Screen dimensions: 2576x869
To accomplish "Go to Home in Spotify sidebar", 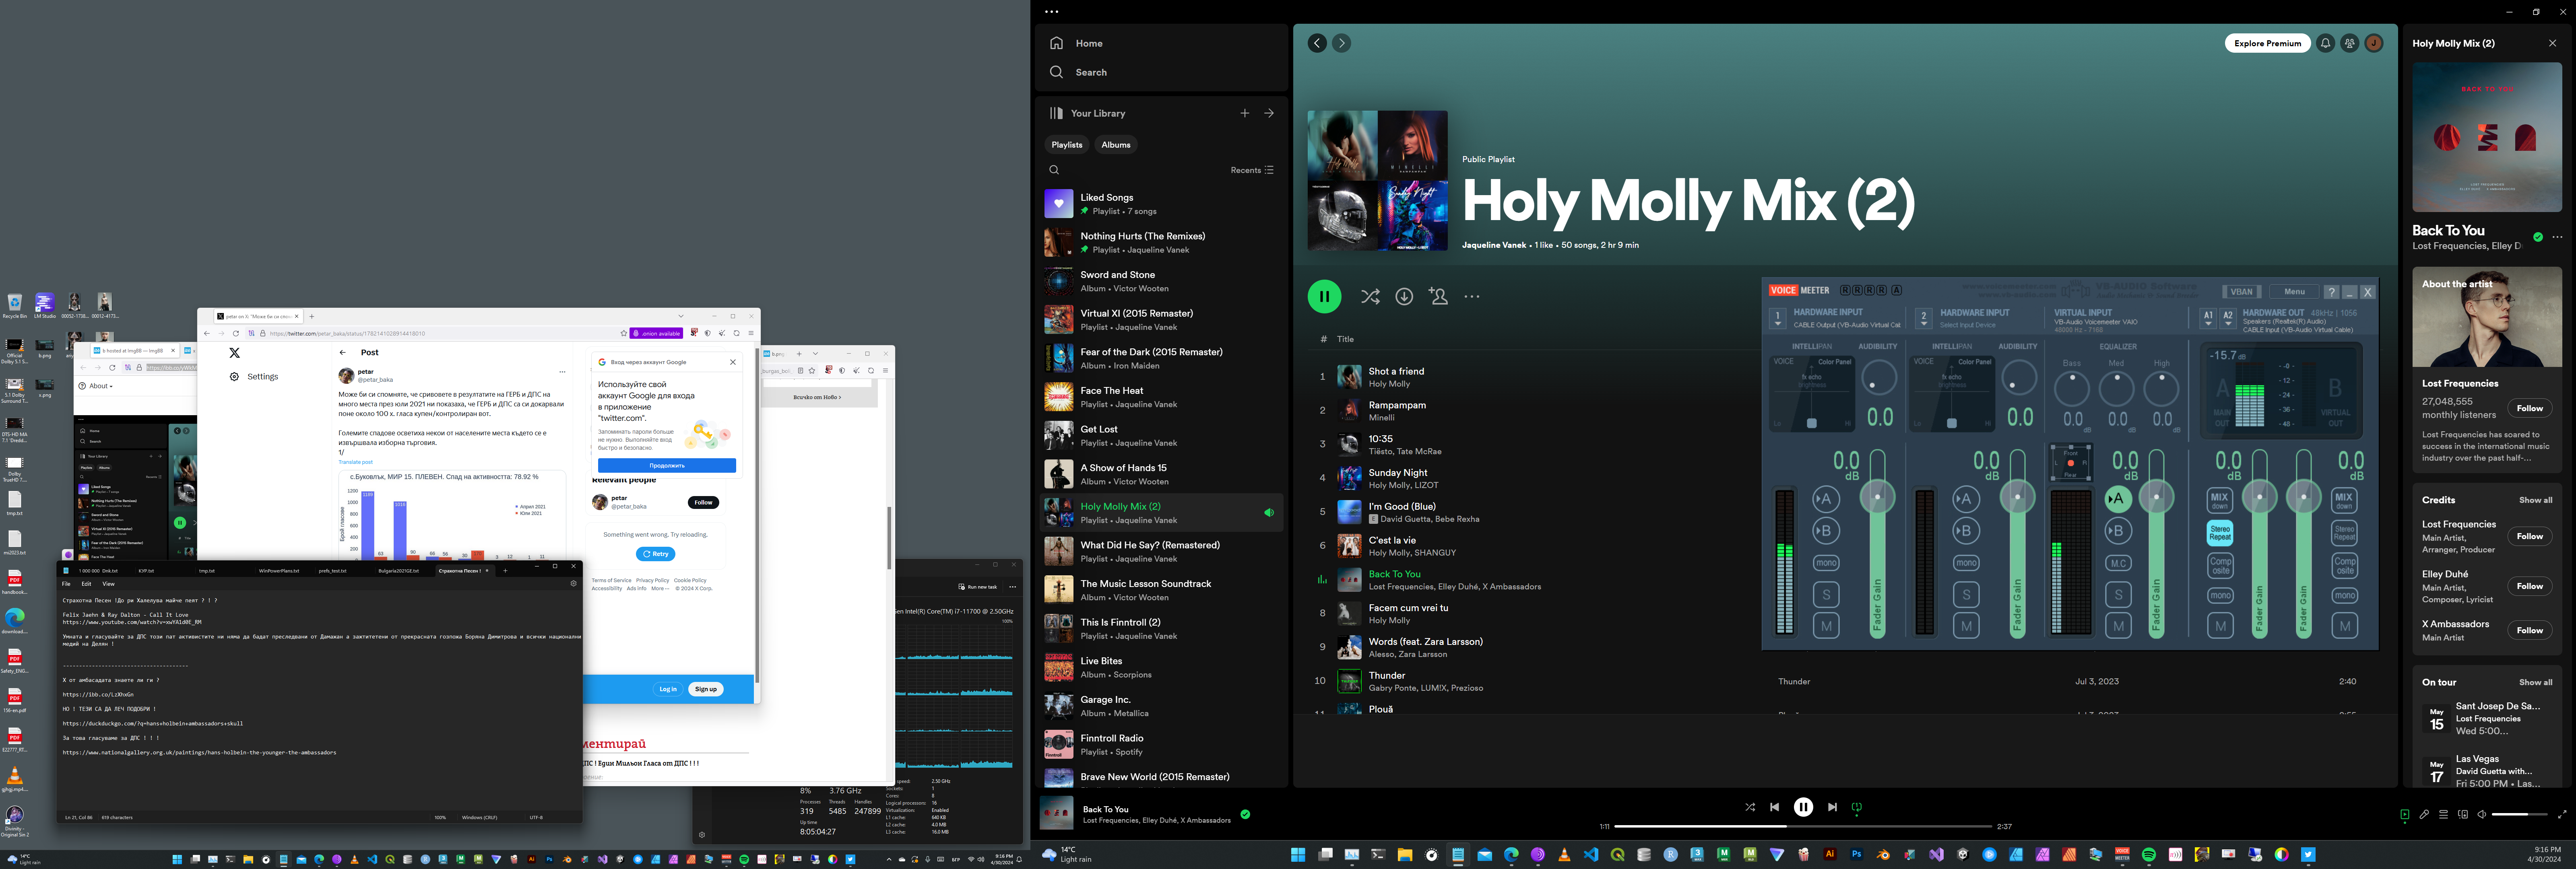I will [x=1076, y=44].
